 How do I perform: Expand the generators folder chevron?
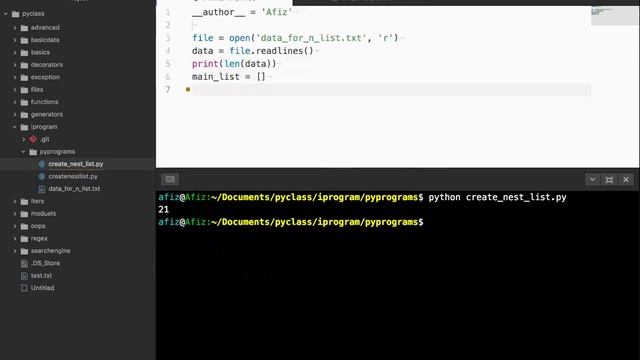[15, 115]
